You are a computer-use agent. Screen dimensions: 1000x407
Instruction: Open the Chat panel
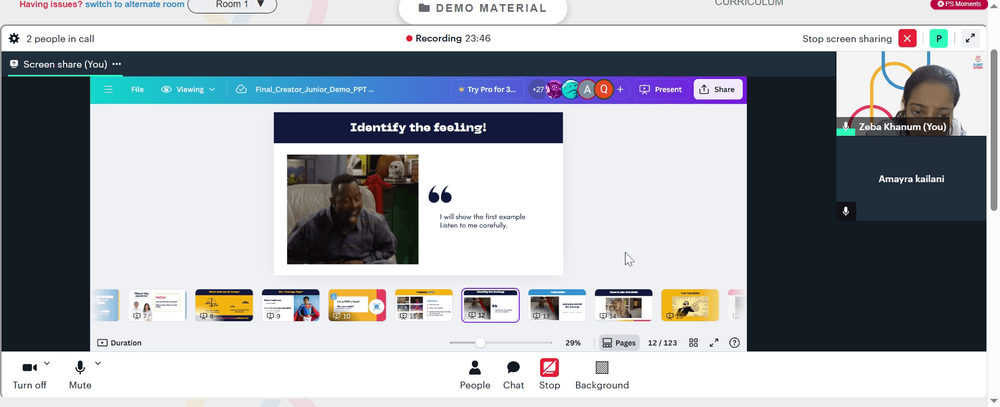513,374
